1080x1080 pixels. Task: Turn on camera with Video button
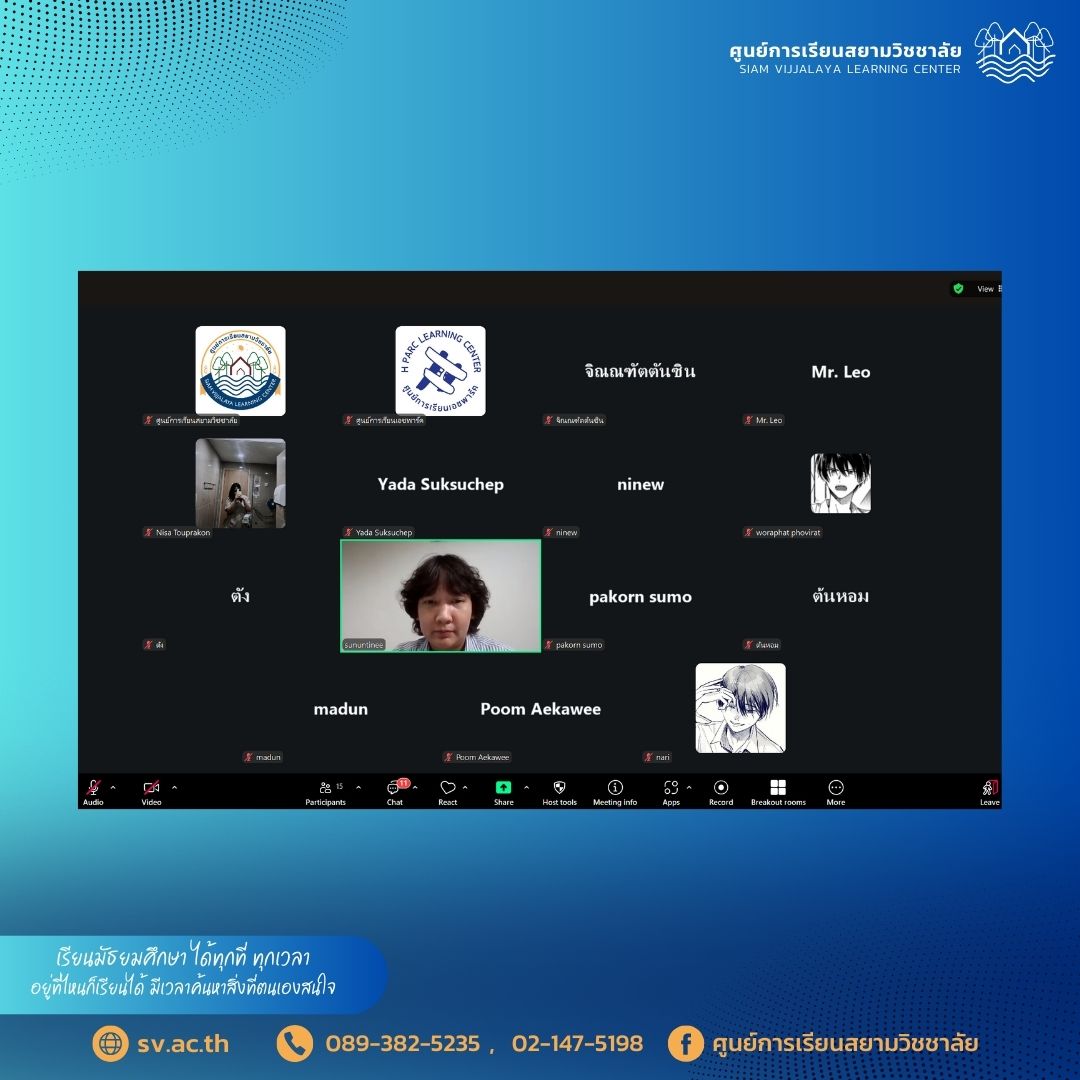(151, 789)
